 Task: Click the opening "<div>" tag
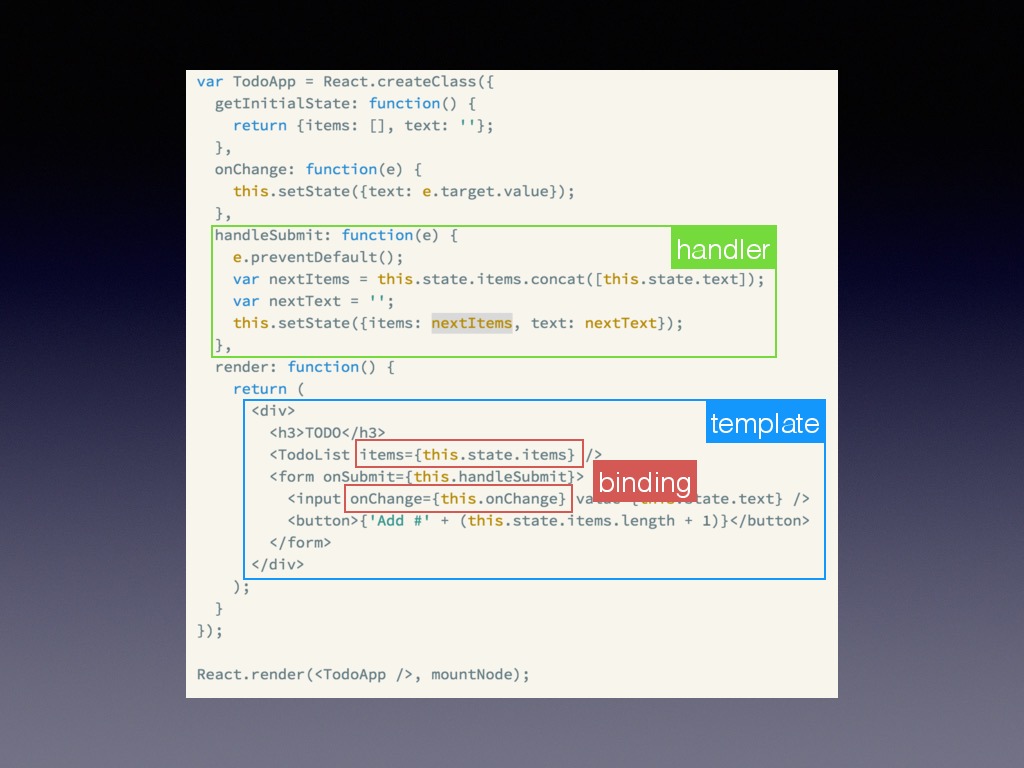(273, 411)
